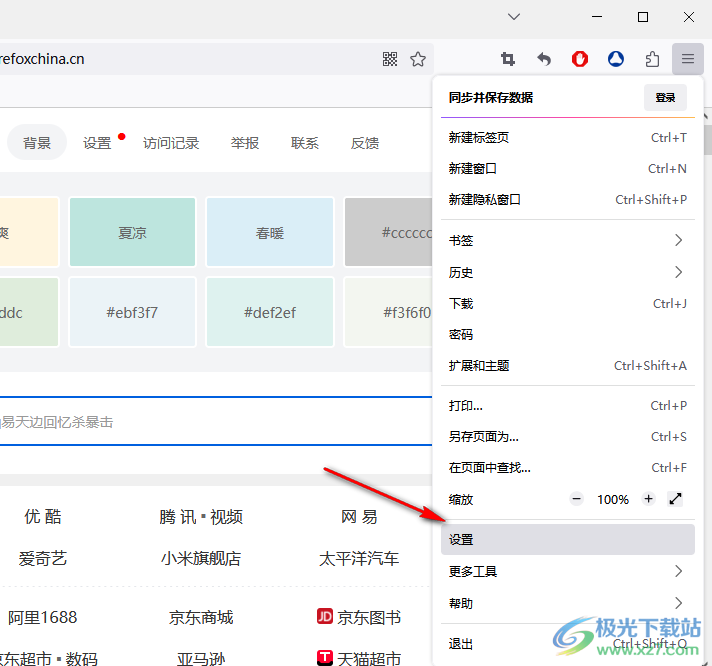
Task: Pick the #def2ef color swatch
Action: point(270,312)
